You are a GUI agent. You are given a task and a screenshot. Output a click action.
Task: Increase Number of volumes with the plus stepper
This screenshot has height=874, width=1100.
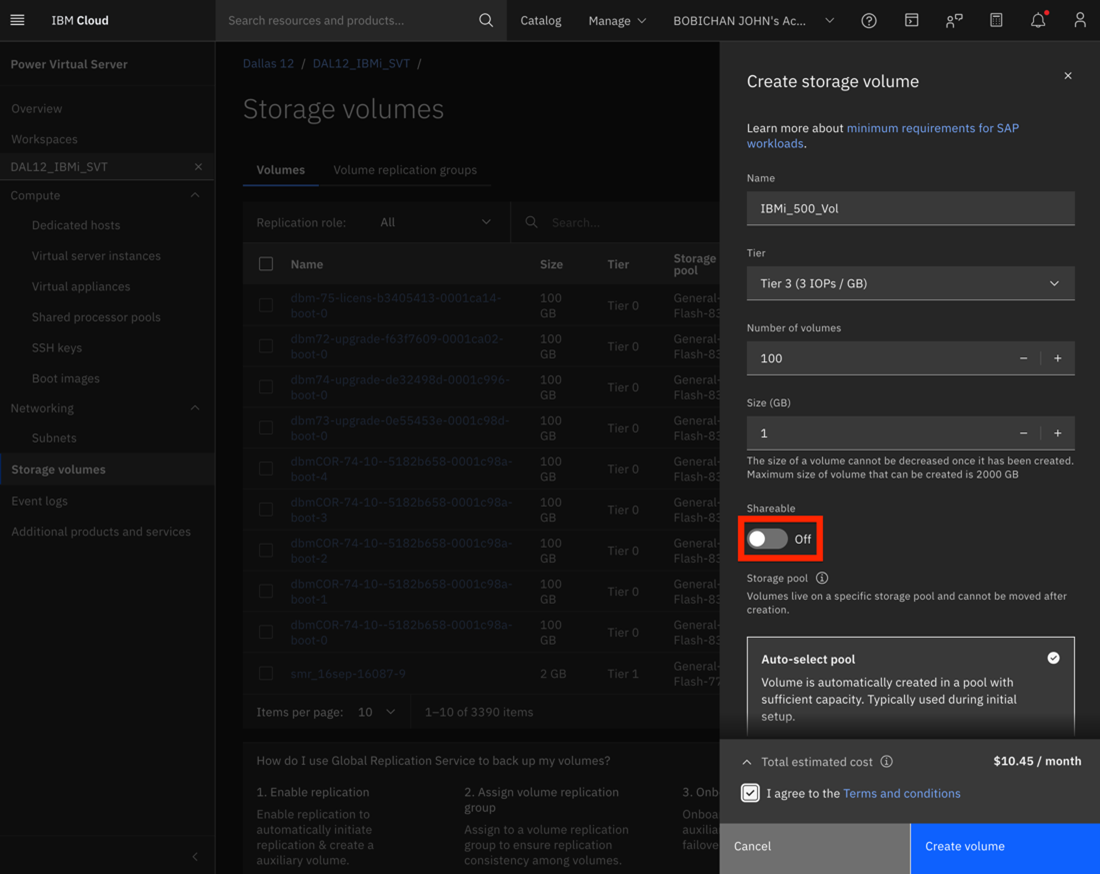point(1057,358)
